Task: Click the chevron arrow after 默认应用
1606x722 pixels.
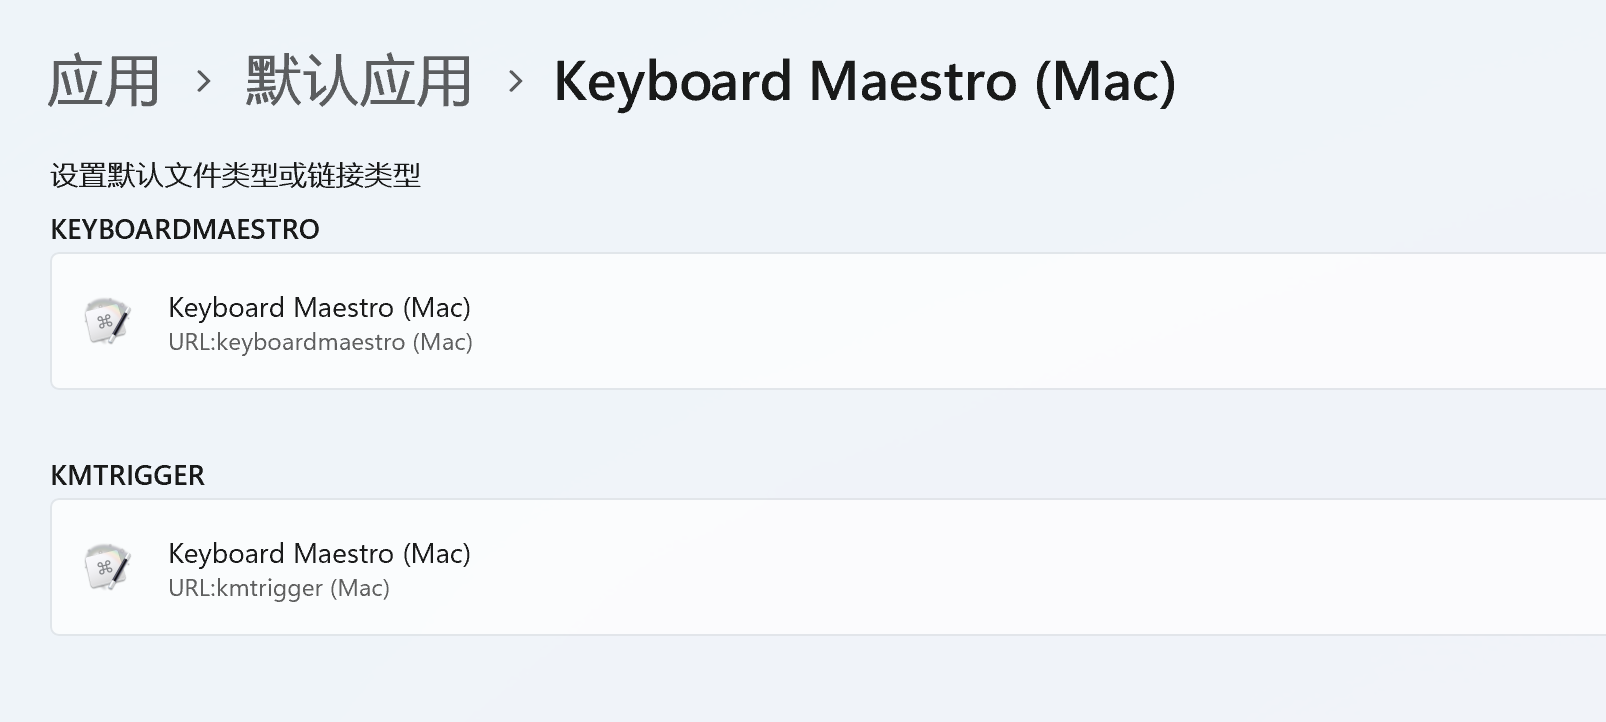Action: (515, 81)
